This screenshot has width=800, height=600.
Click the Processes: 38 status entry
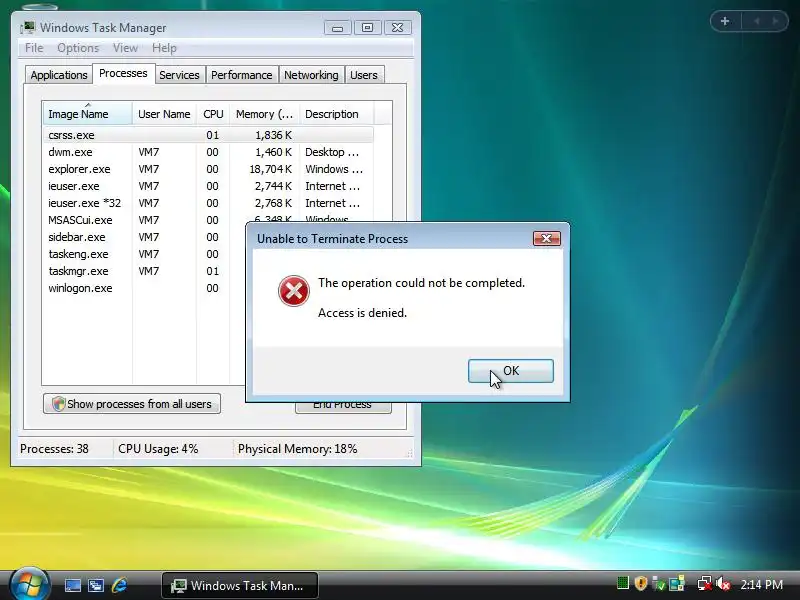(54, 449)
